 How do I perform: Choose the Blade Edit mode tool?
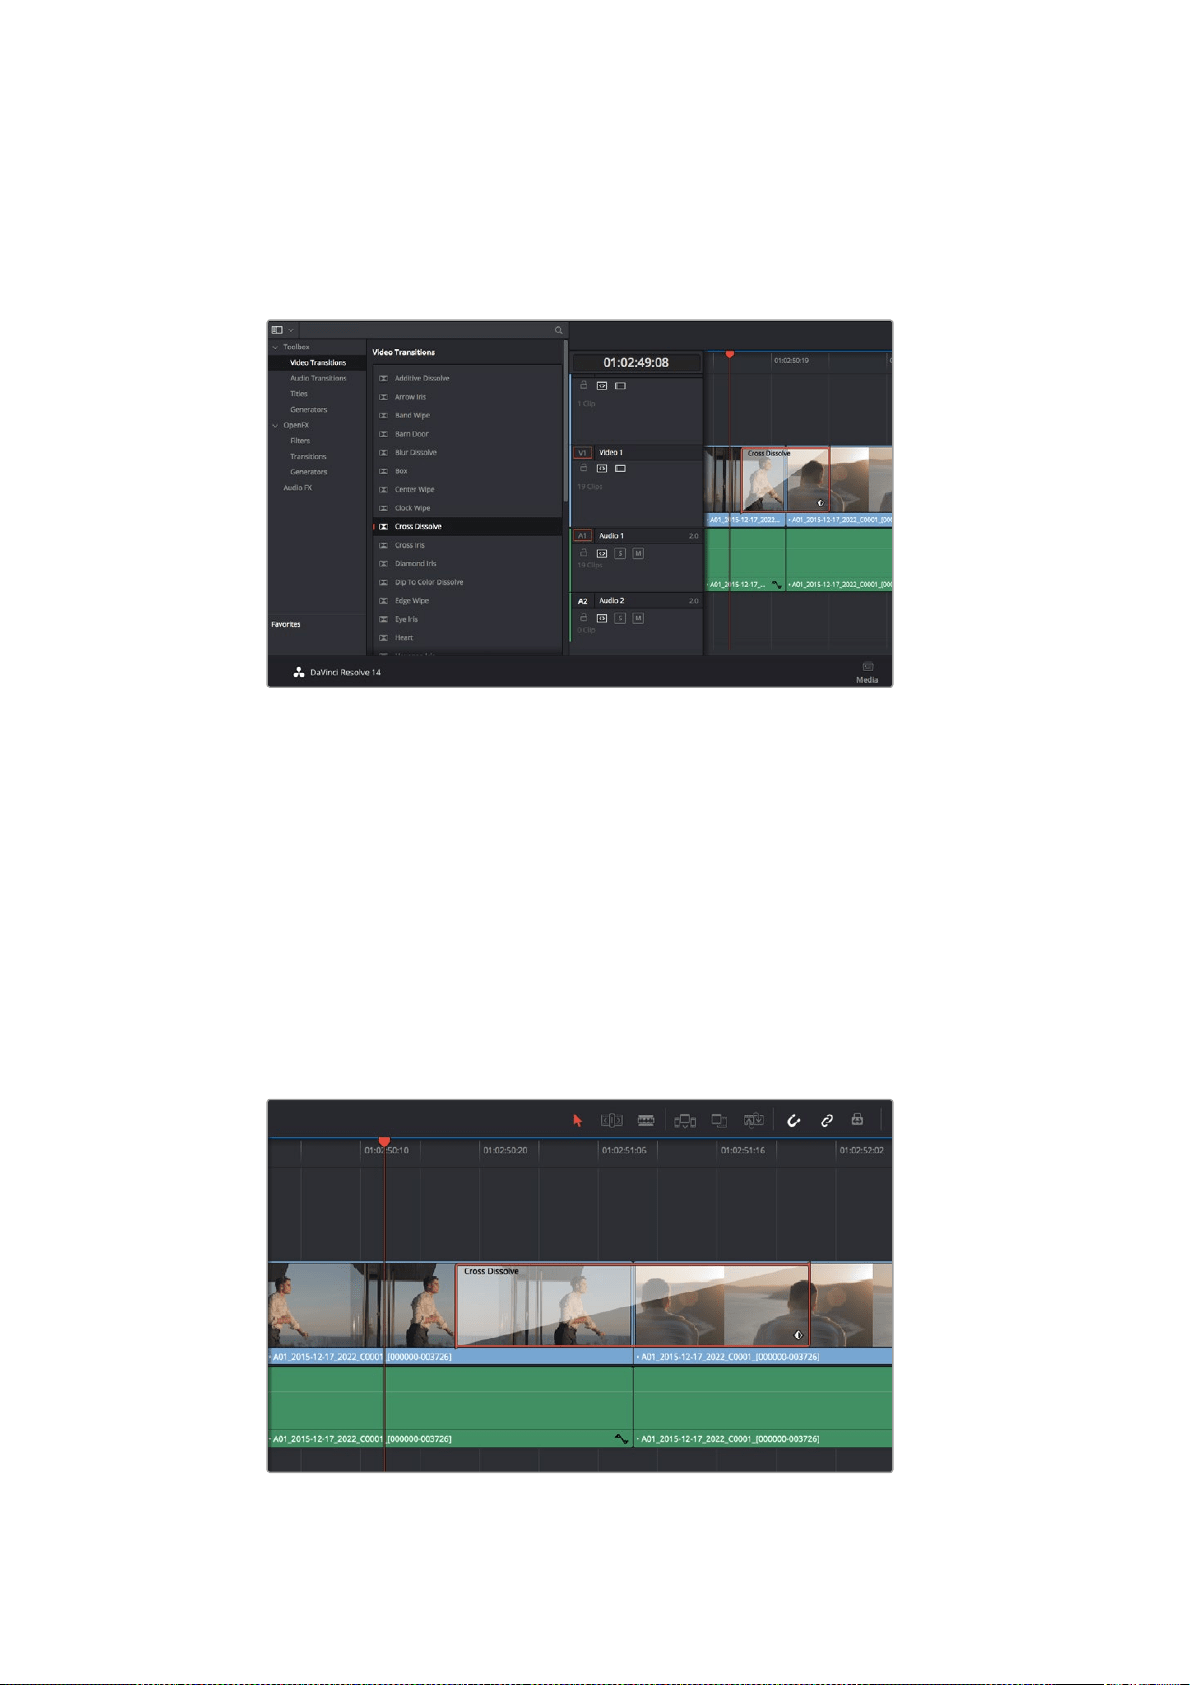click(646, 1120)
